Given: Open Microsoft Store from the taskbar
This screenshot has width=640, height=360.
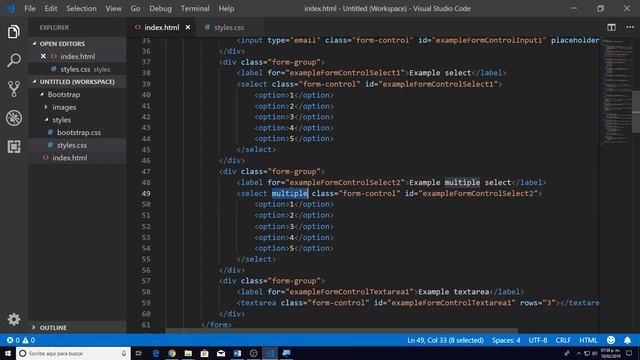Looking at the screenshot, I should 204,353.
